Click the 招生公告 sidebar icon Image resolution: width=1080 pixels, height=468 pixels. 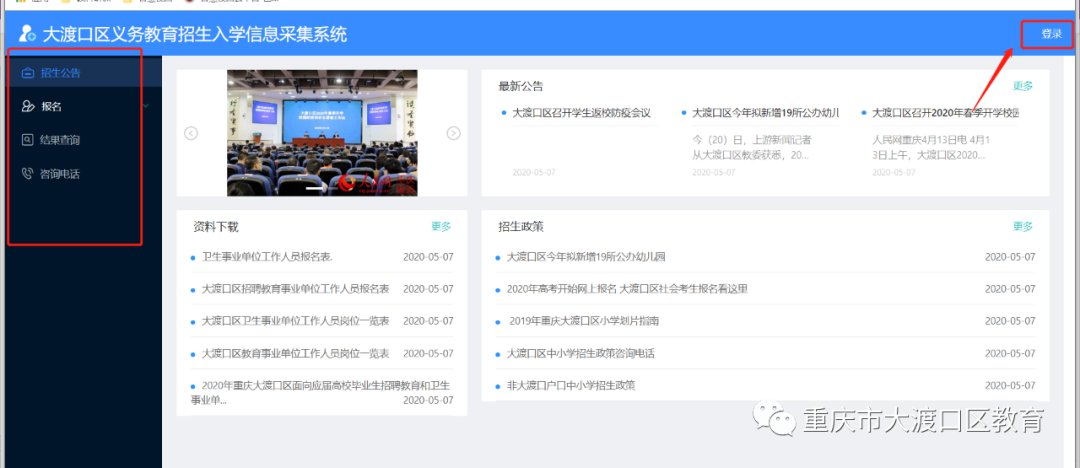(27, 73)
